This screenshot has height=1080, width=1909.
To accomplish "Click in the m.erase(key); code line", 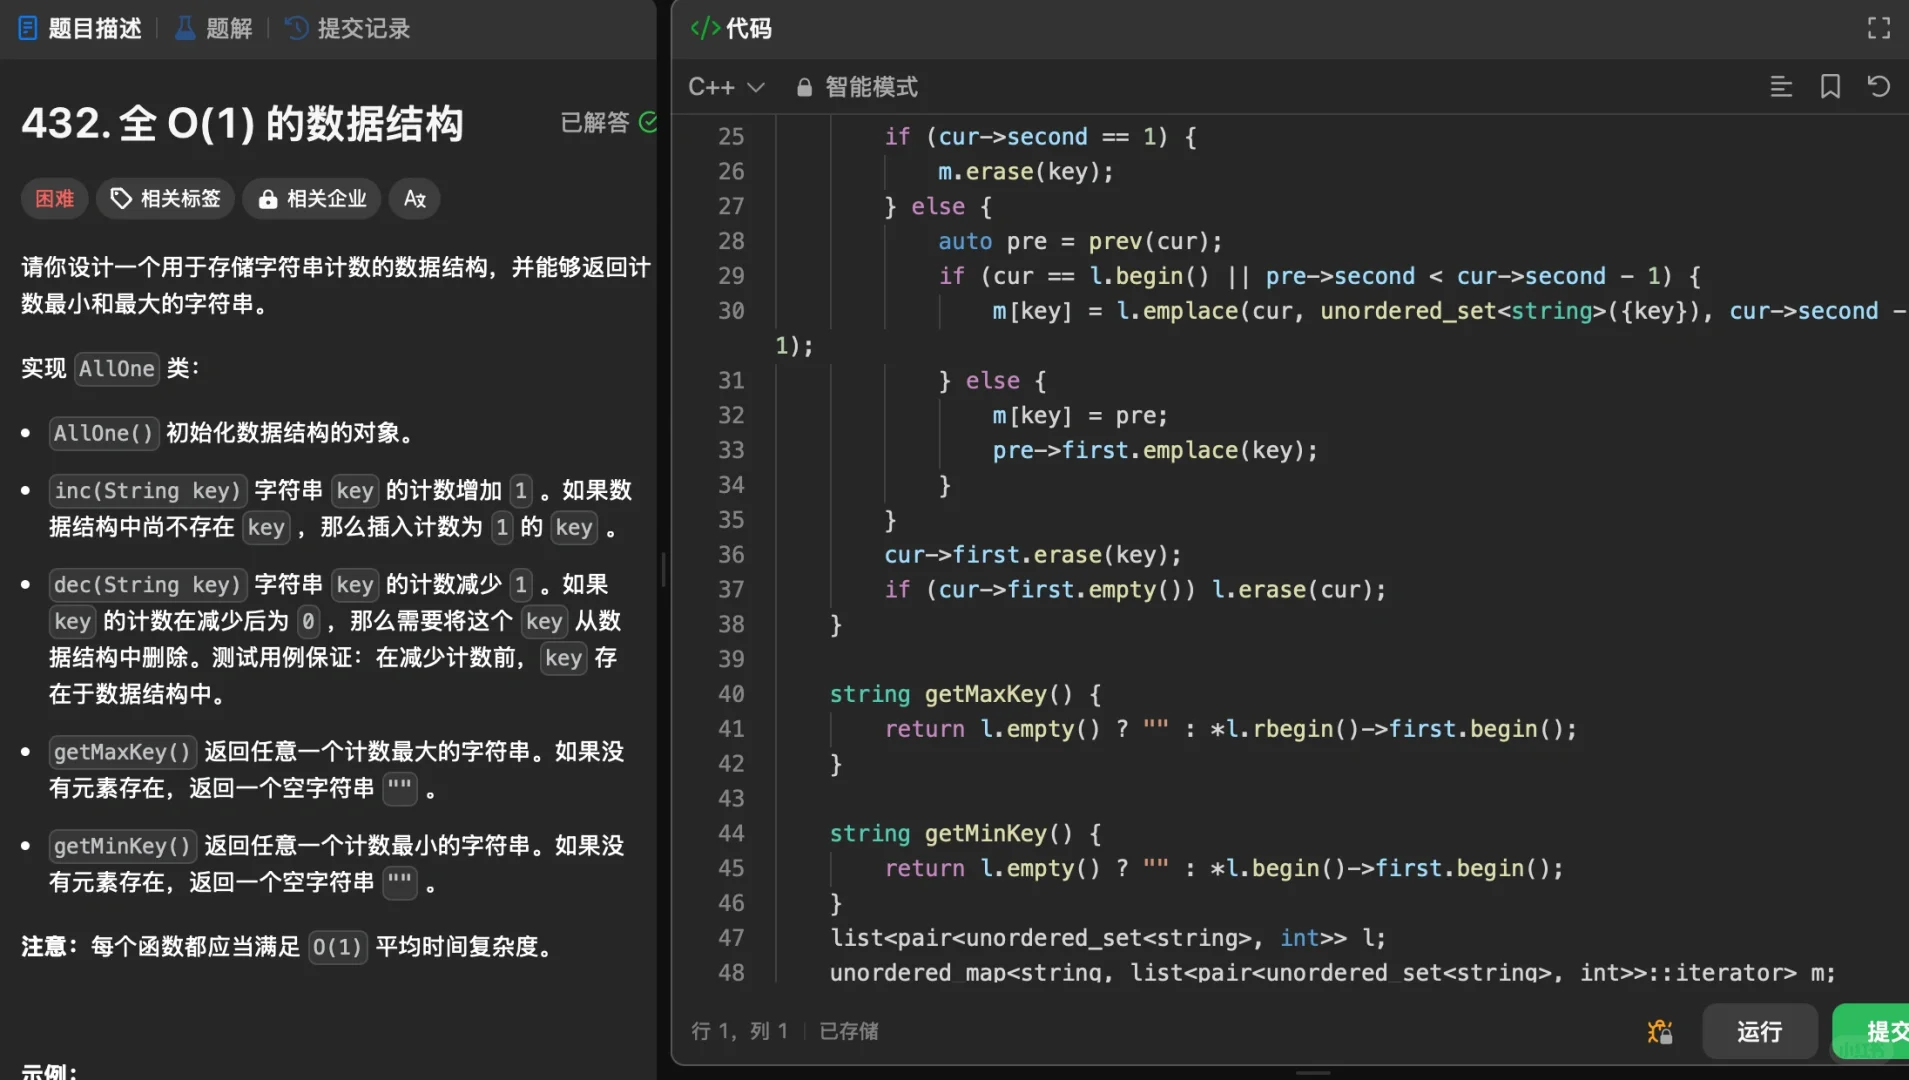I will coord(1025,172).
